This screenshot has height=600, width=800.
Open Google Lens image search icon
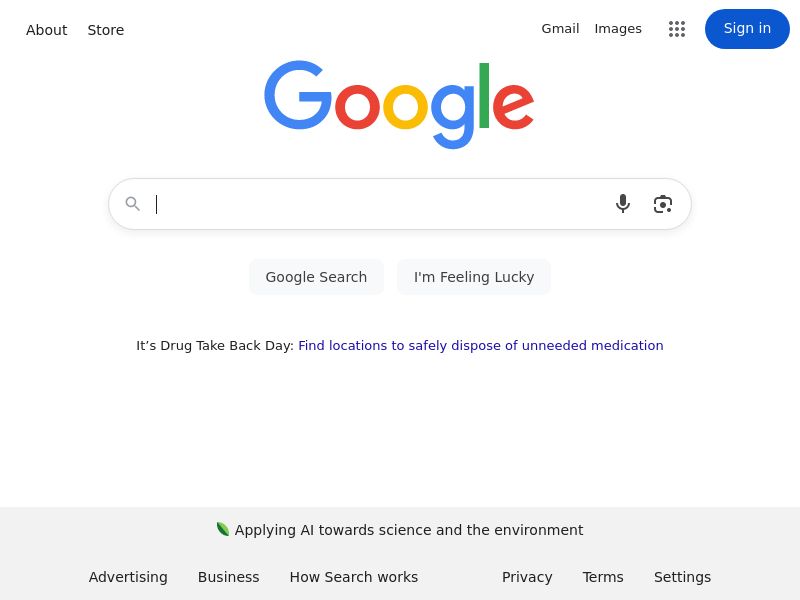pyautogui.click(x=663, y=204)
